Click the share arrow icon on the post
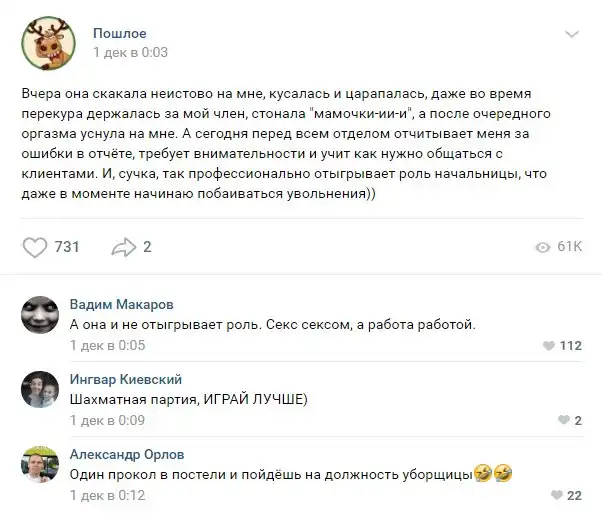 tap(122, 247)
